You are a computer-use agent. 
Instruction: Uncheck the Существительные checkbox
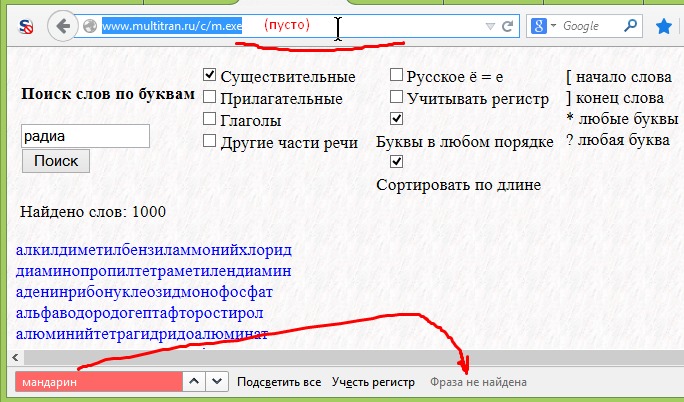[209, 75]
